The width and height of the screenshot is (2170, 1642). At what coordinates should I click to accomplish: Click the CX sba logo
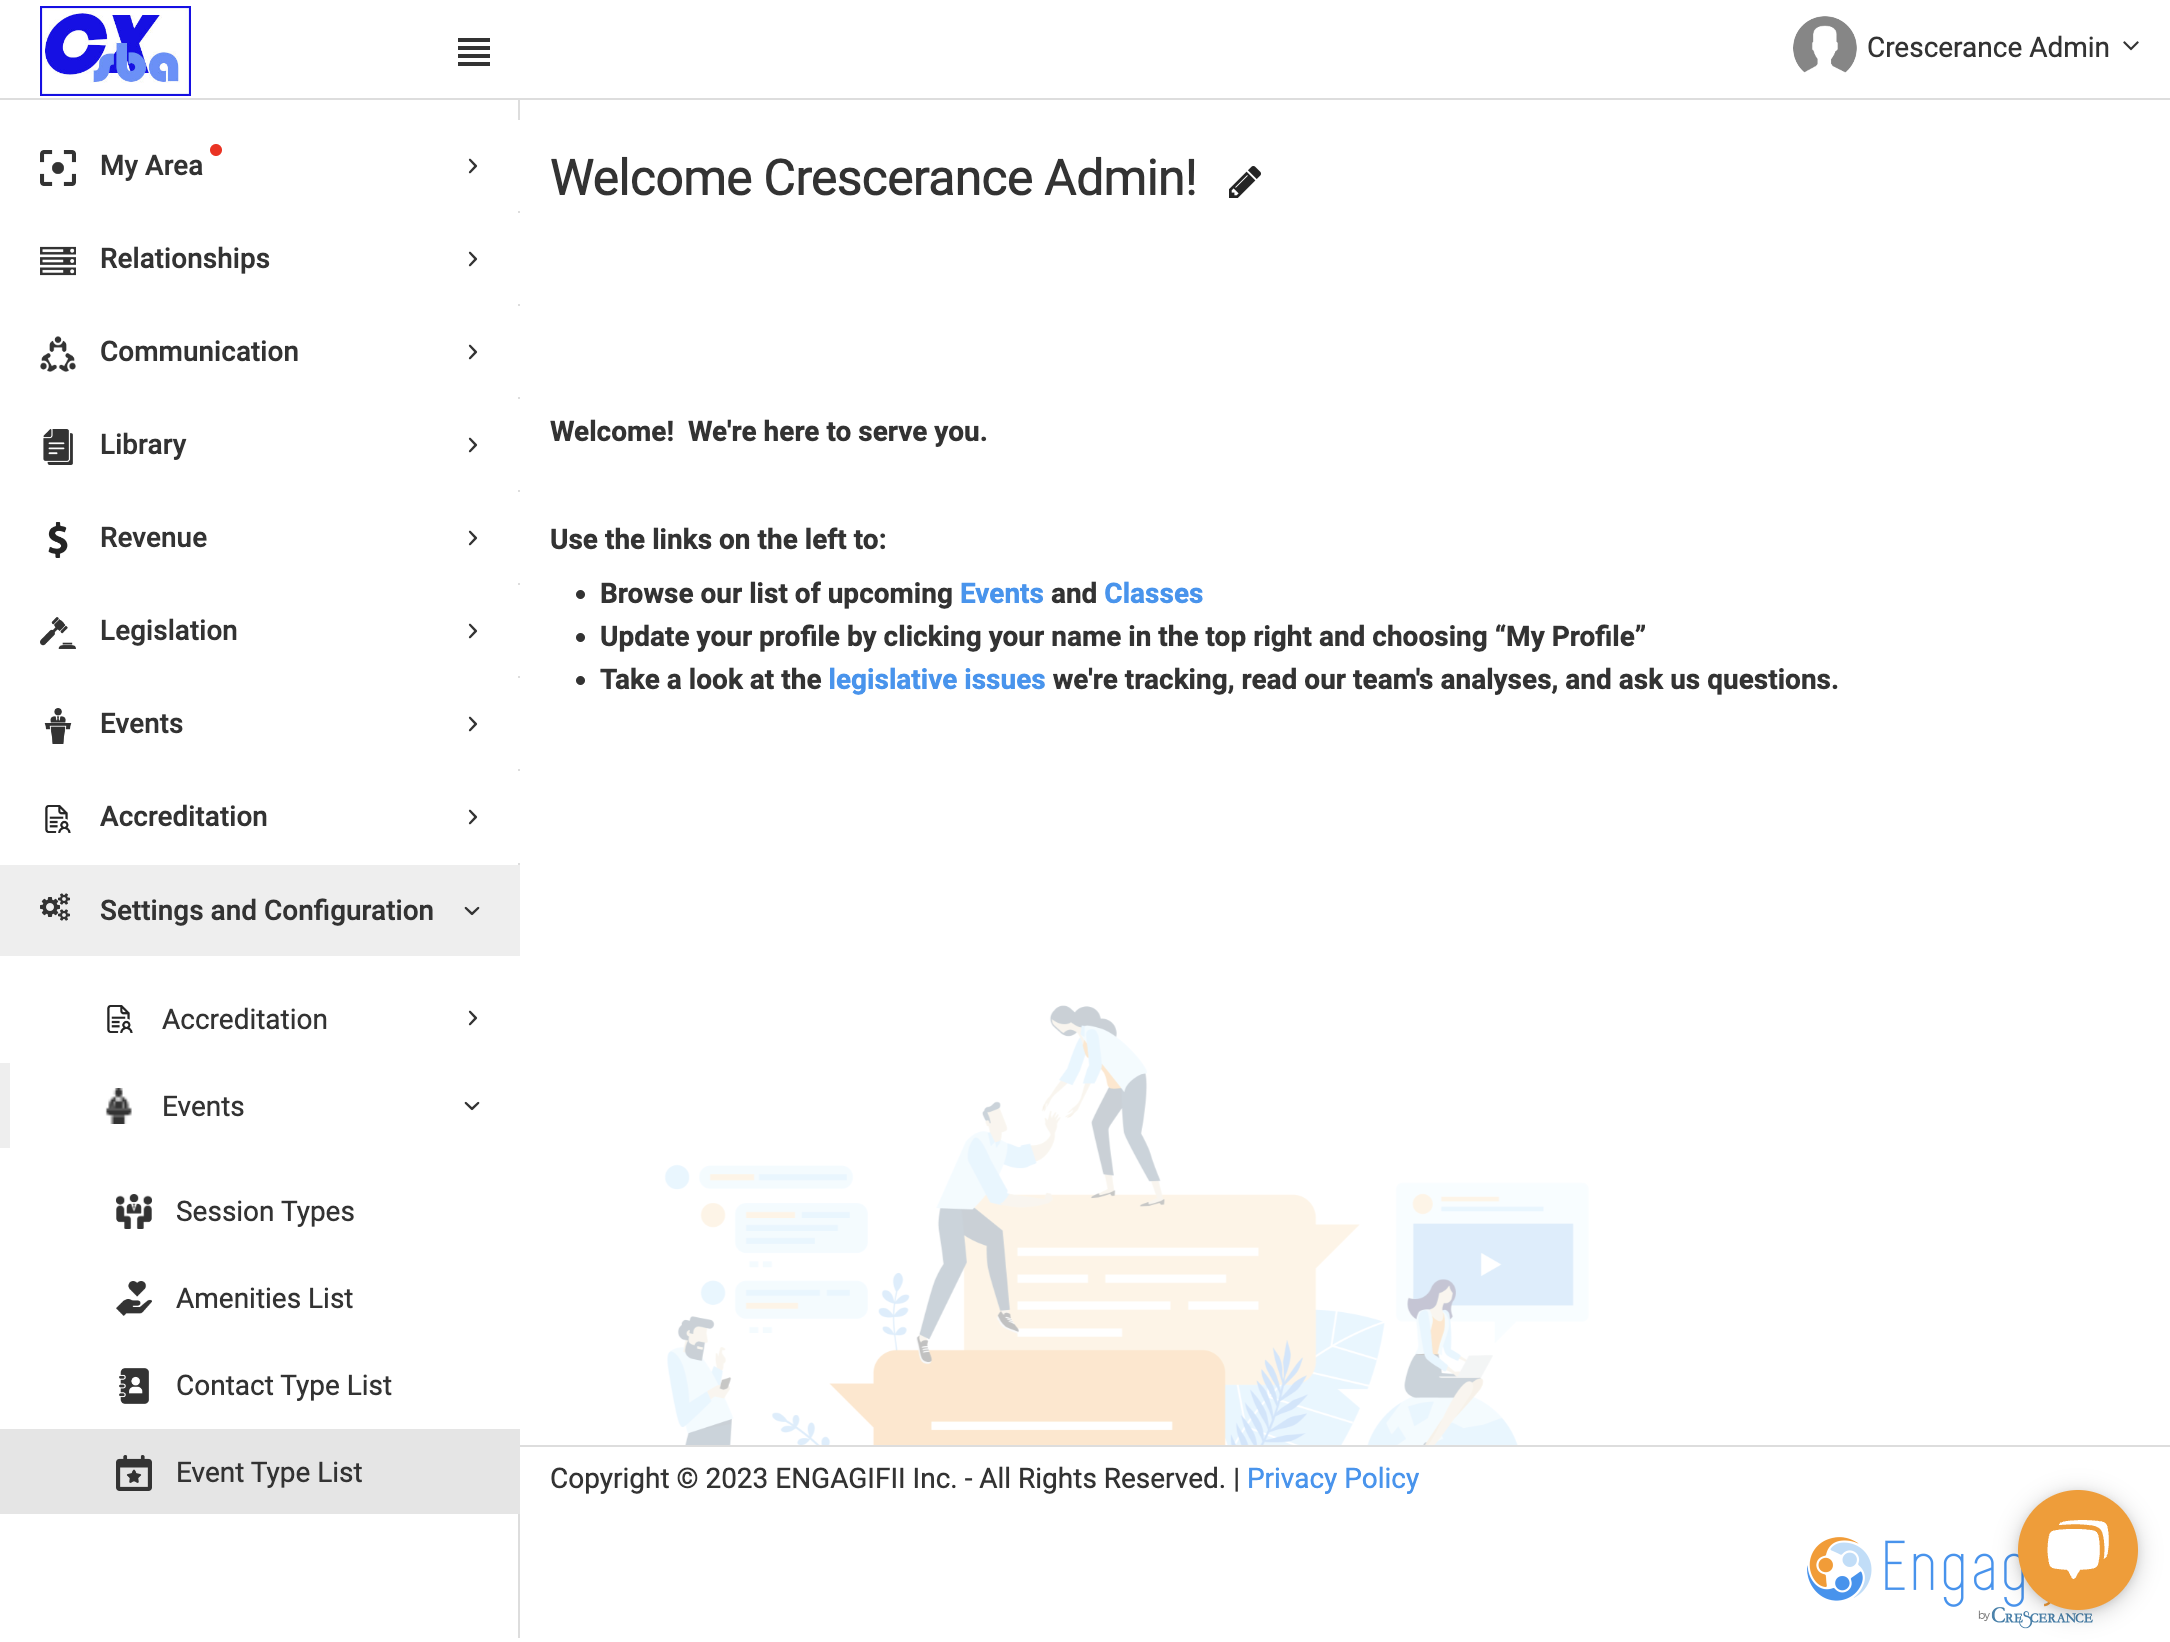(x=115, y=51)
